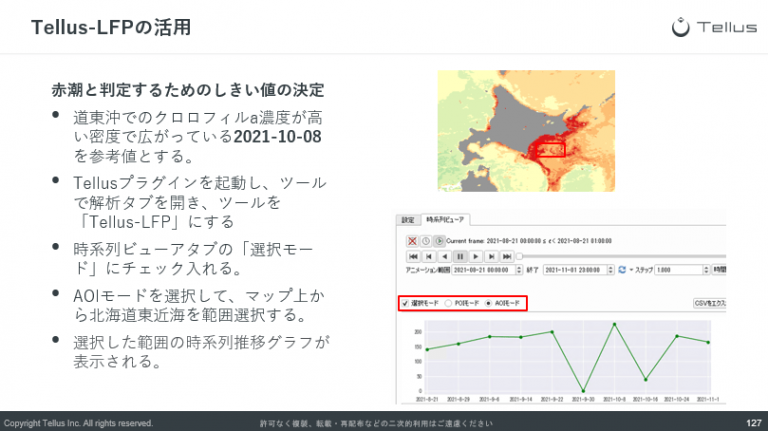Open the dropdown arrow next to refresh icon
The height and width of the screenshot is (431, 768).
(631, 270)
